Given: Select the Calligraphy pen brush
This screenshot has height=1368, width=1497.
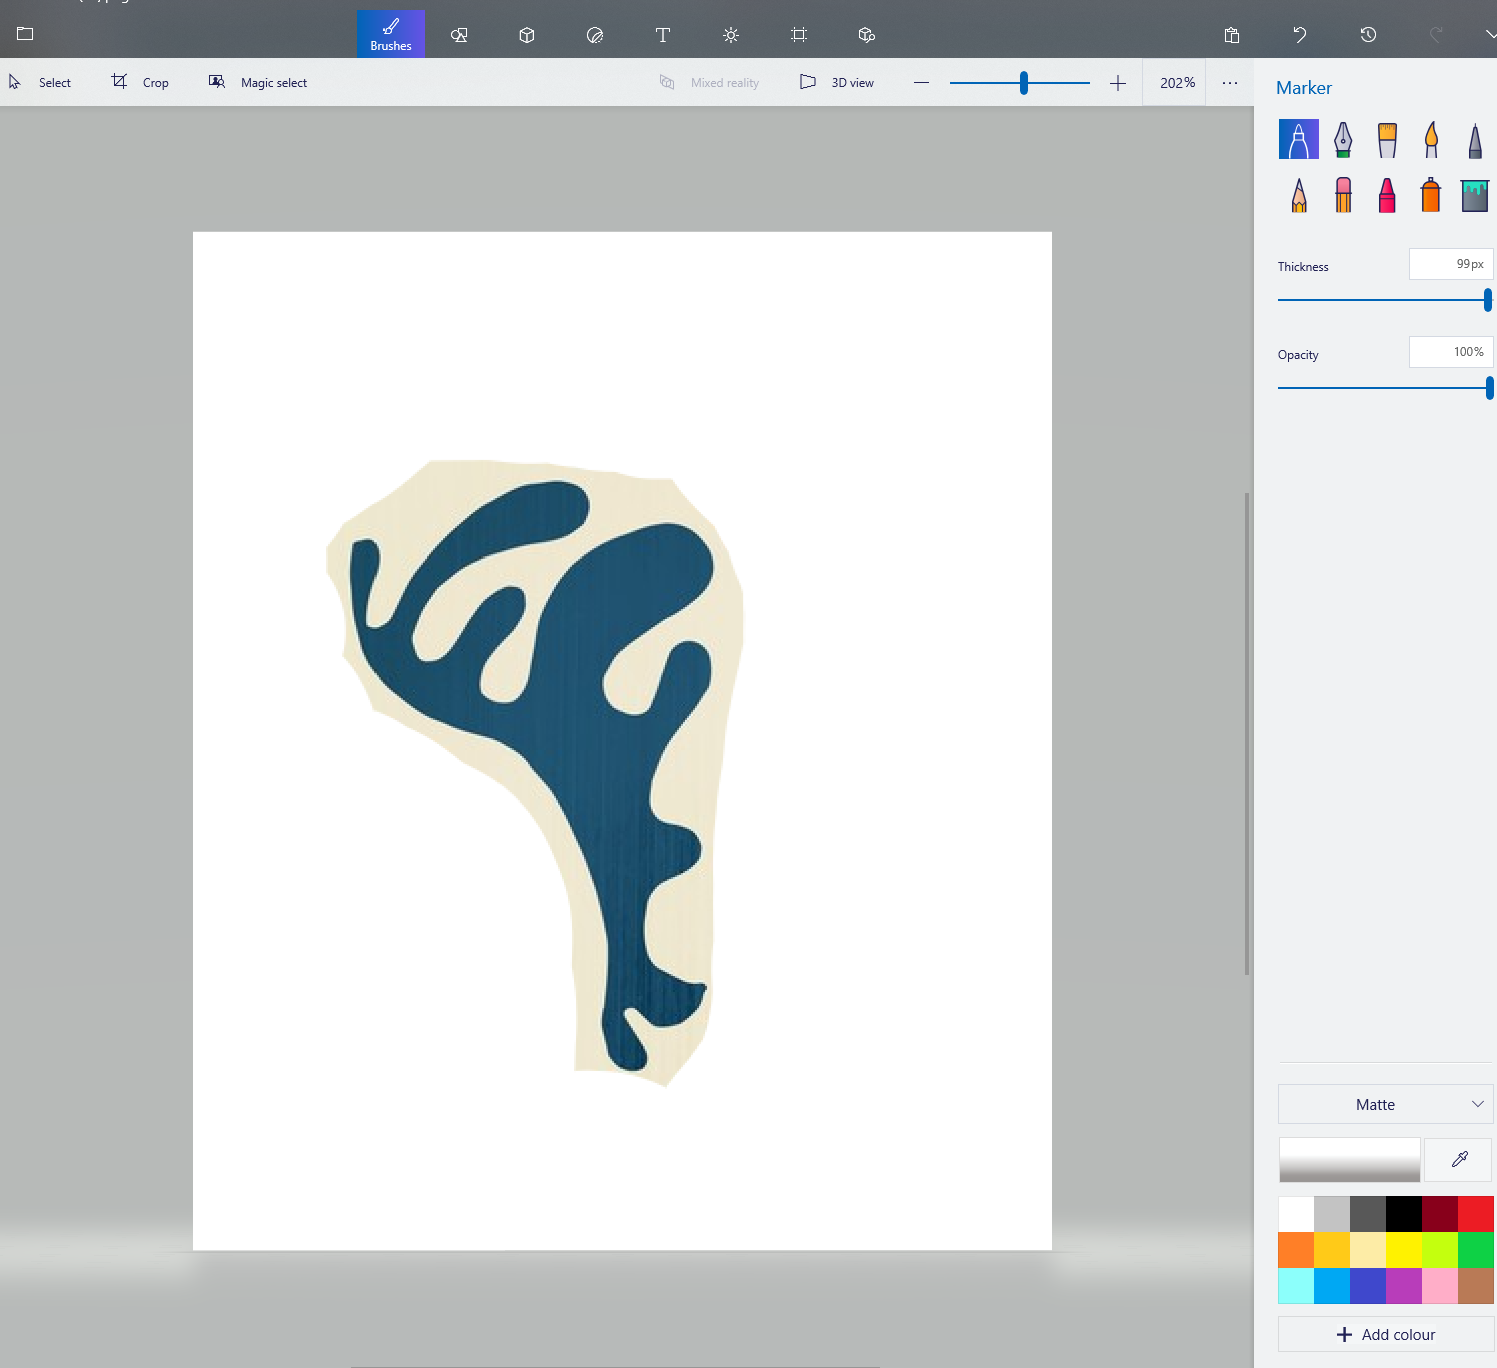Looking at the screenshot, I should (x=1343, y=140).
